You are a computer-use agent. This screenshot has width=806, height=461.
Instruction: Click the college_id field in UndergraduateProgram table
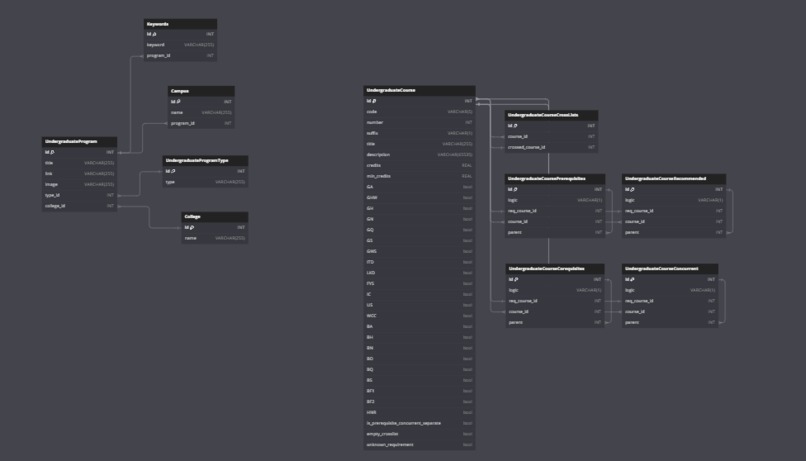coord(80,206)
